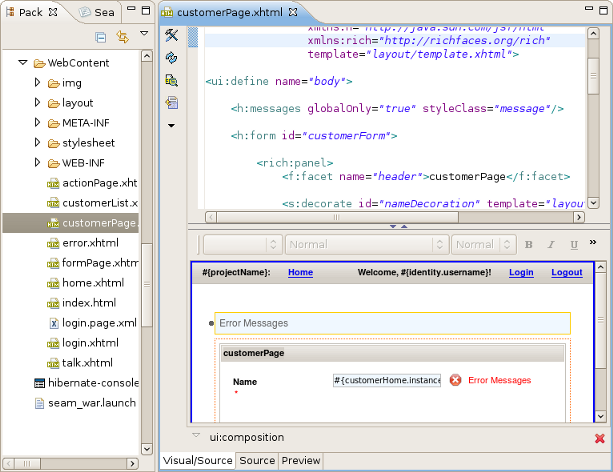
Task: Click the Refresh icon in editor toolbar
Action: click(171, 58)
